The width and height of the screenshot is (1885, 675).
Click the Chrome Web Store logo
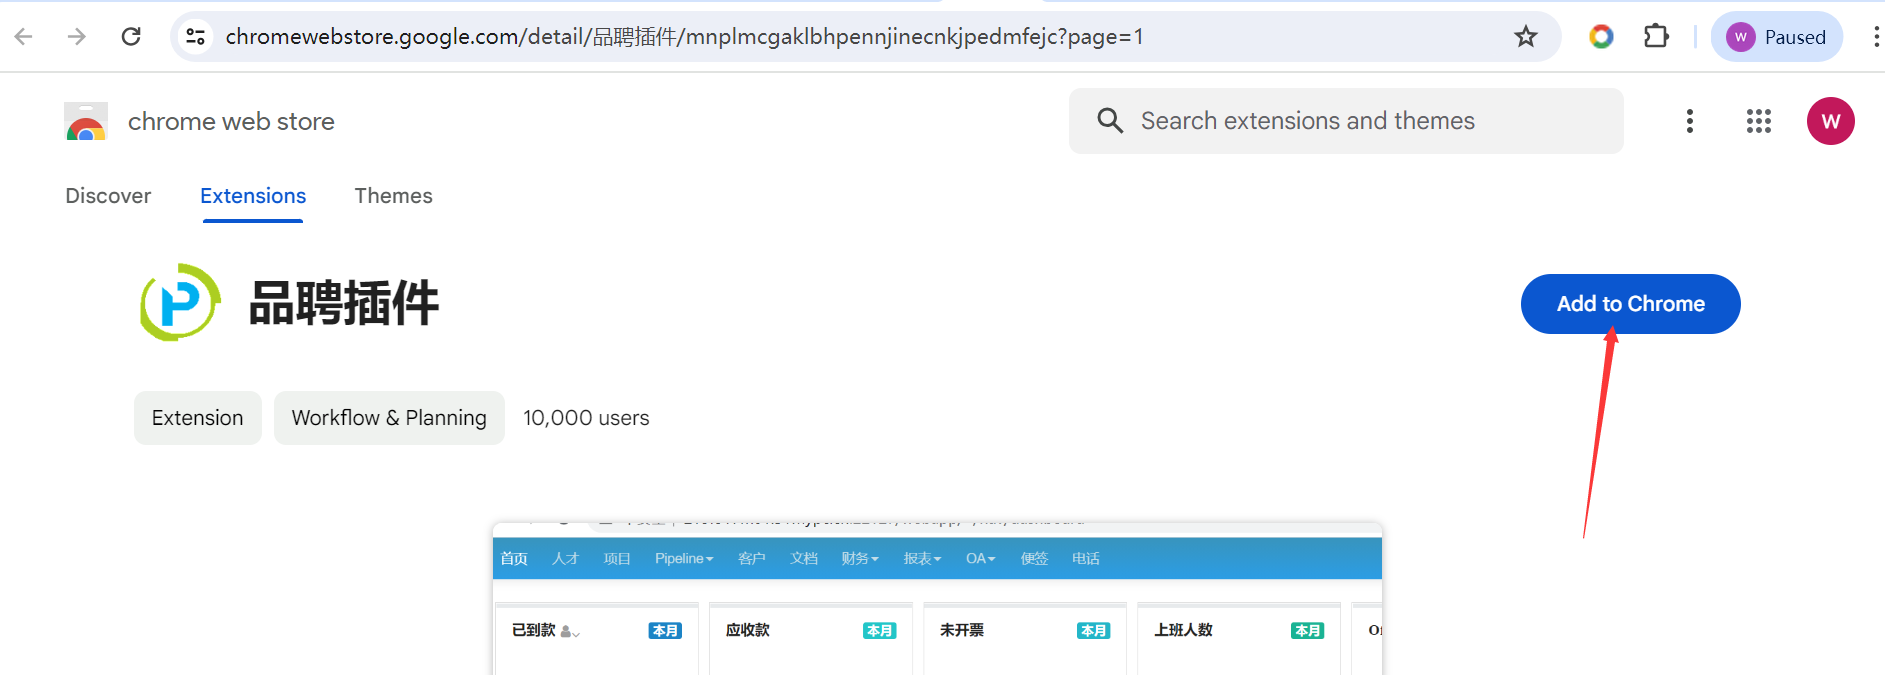(x=86, y=121)
